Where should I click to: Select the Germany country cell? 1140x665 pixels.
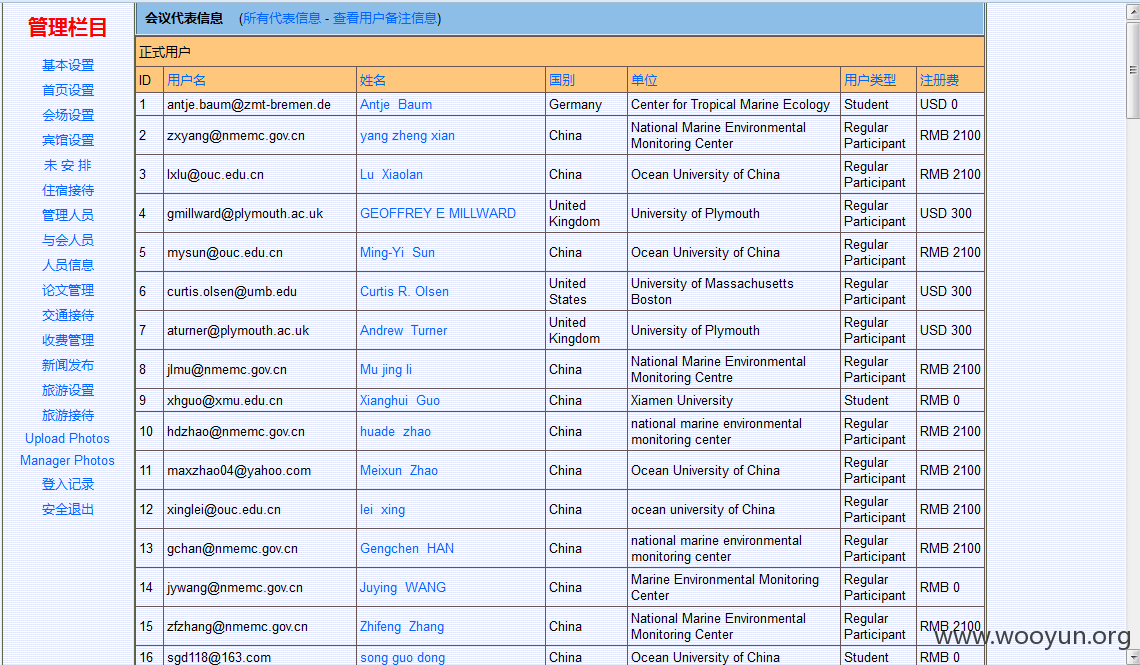pyautogui.click(x=586, y=105)
